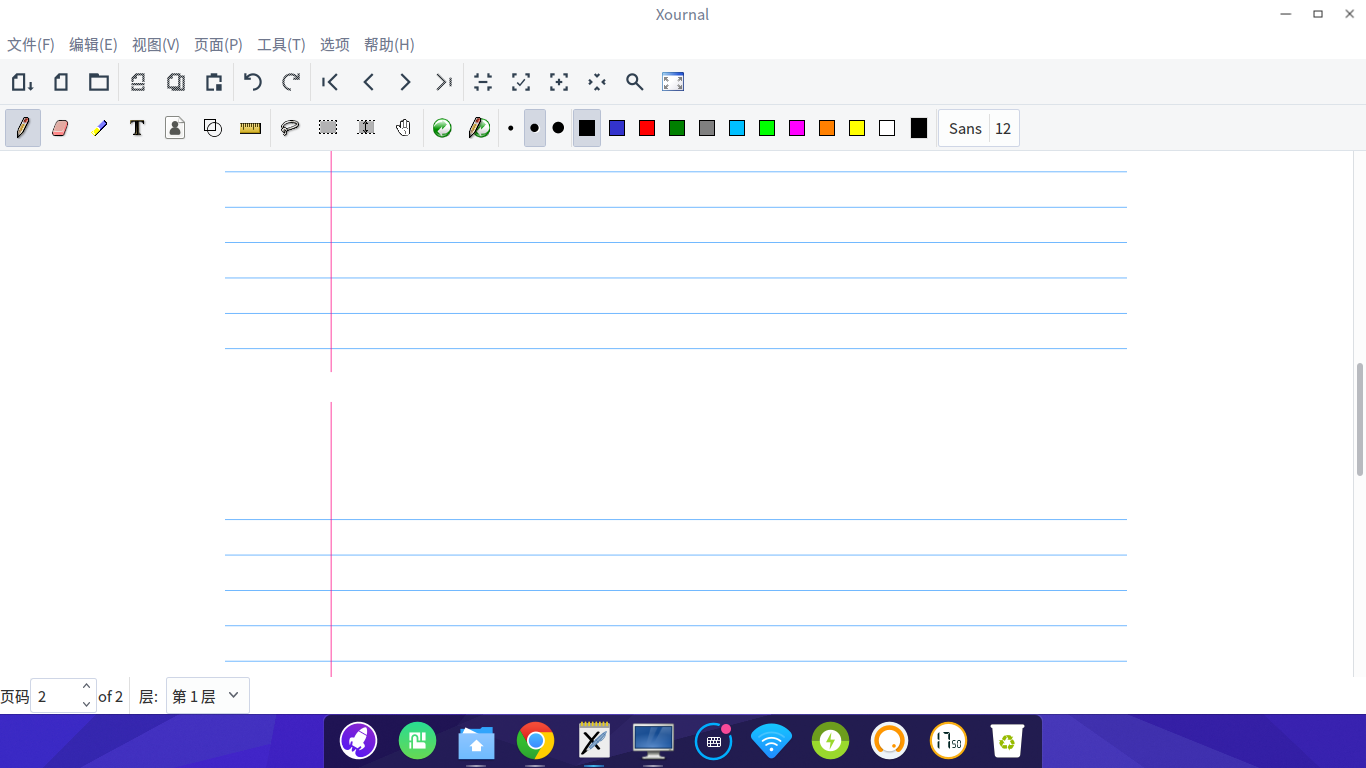Open the magnifier zoom tool
The width and height of the screenshot is (1366, 768).
point(634,82)
